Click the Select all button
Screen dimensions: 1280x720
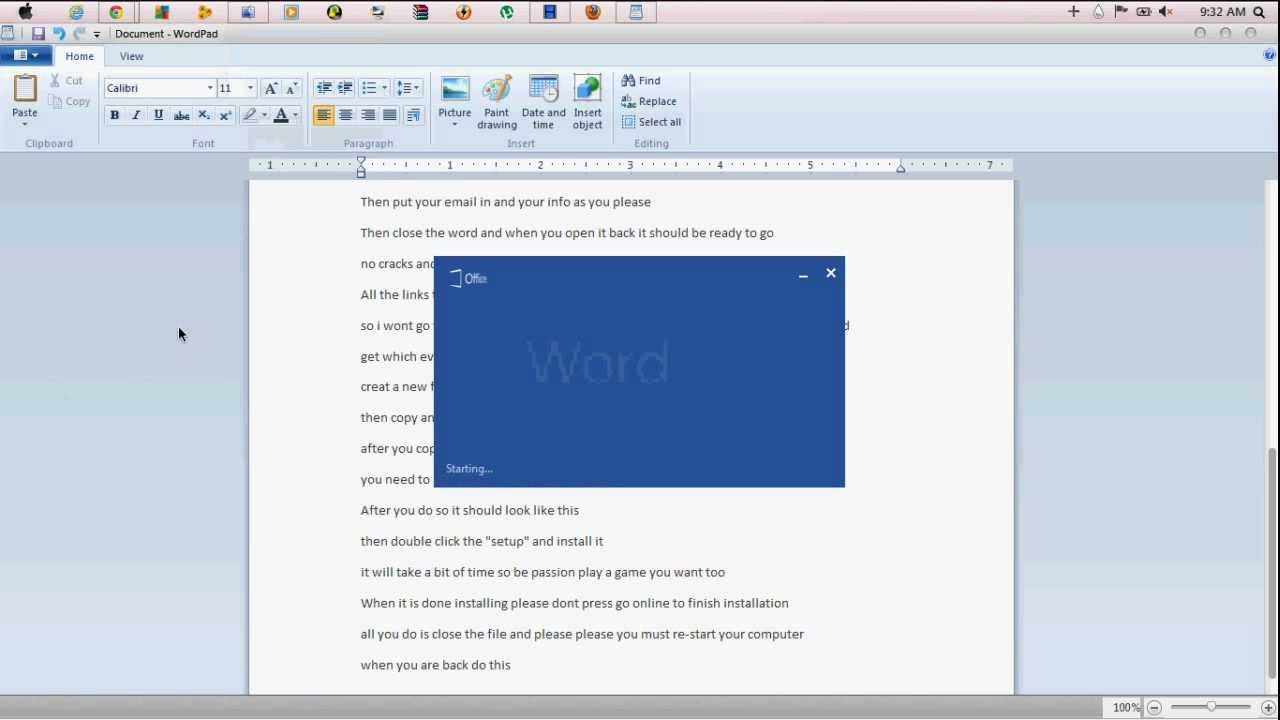tap(651, 123)
